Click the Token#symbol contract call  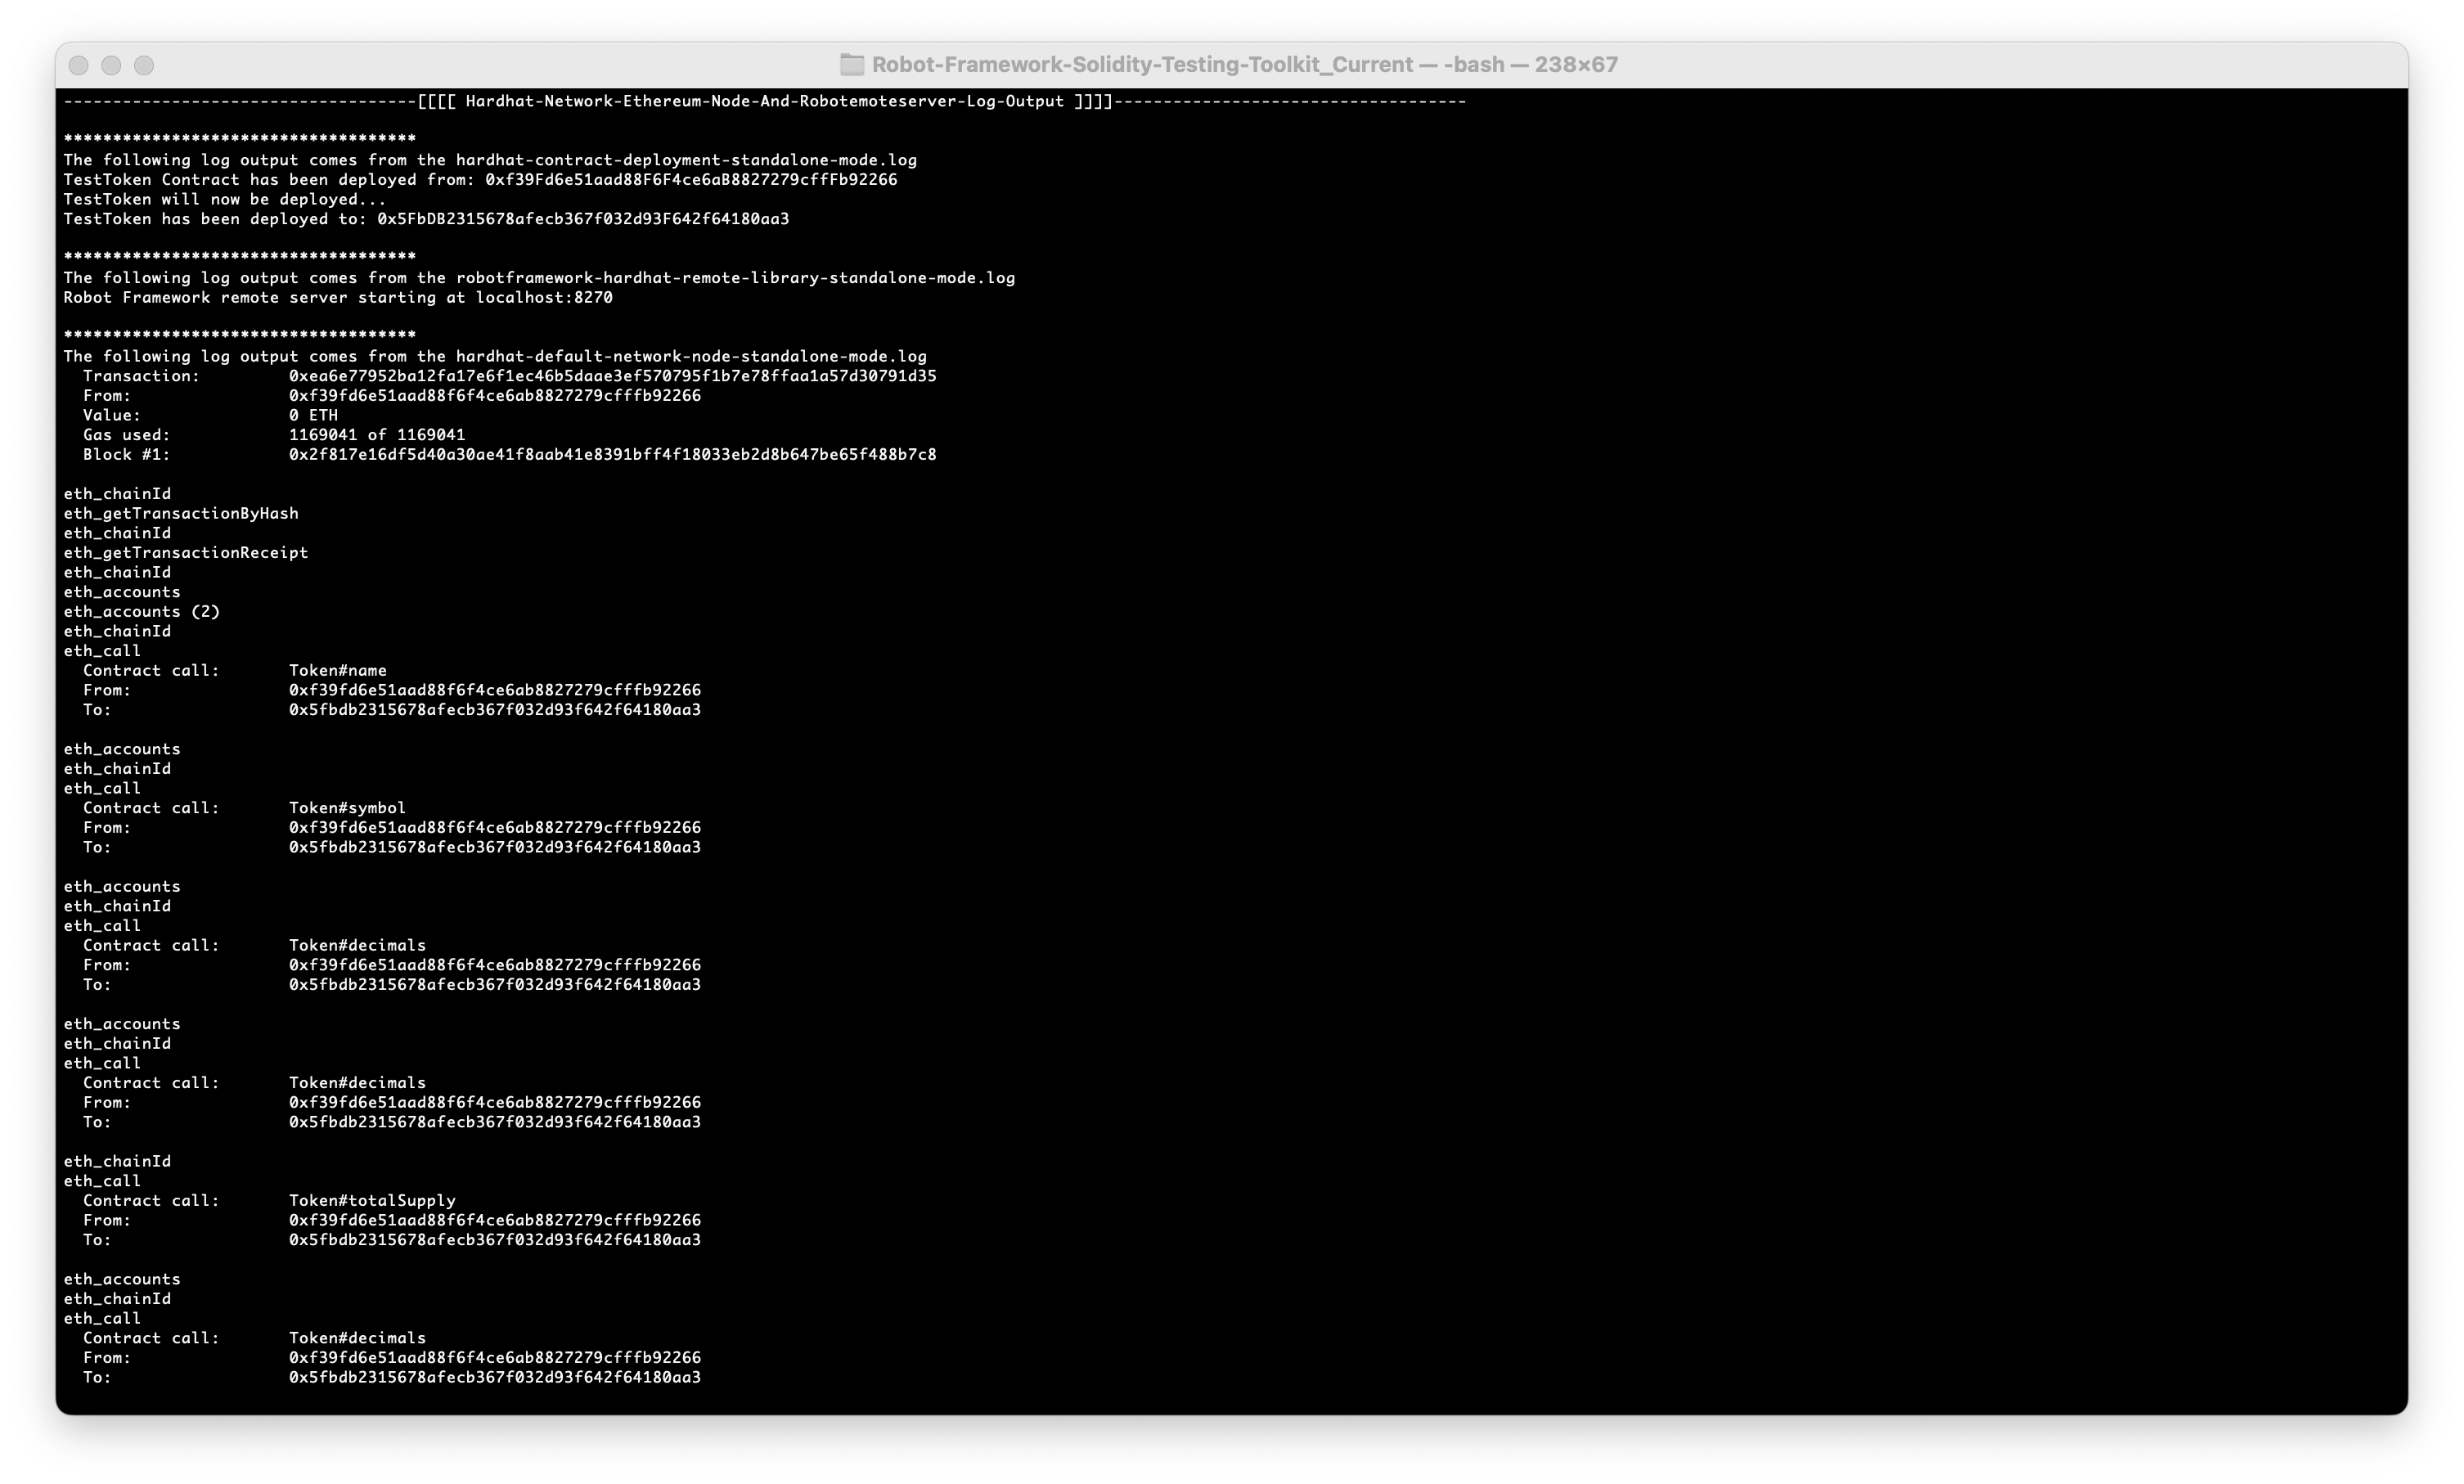click(347, 808)
